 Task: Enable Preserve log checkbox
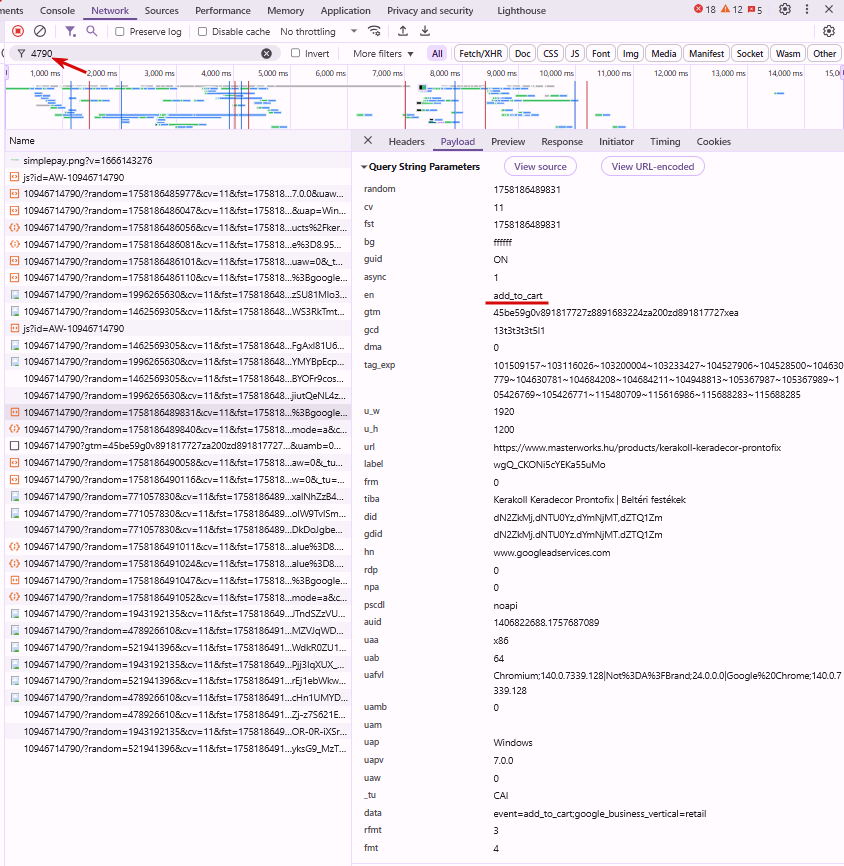119,31
